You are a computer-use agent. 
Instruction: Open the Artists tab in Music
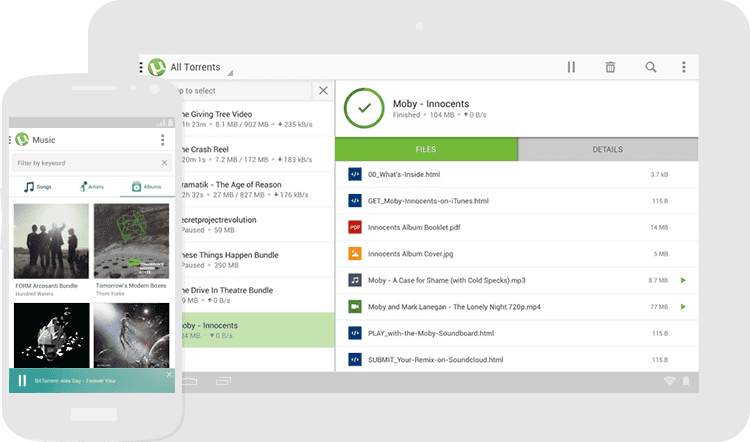[x=92, y=187]
